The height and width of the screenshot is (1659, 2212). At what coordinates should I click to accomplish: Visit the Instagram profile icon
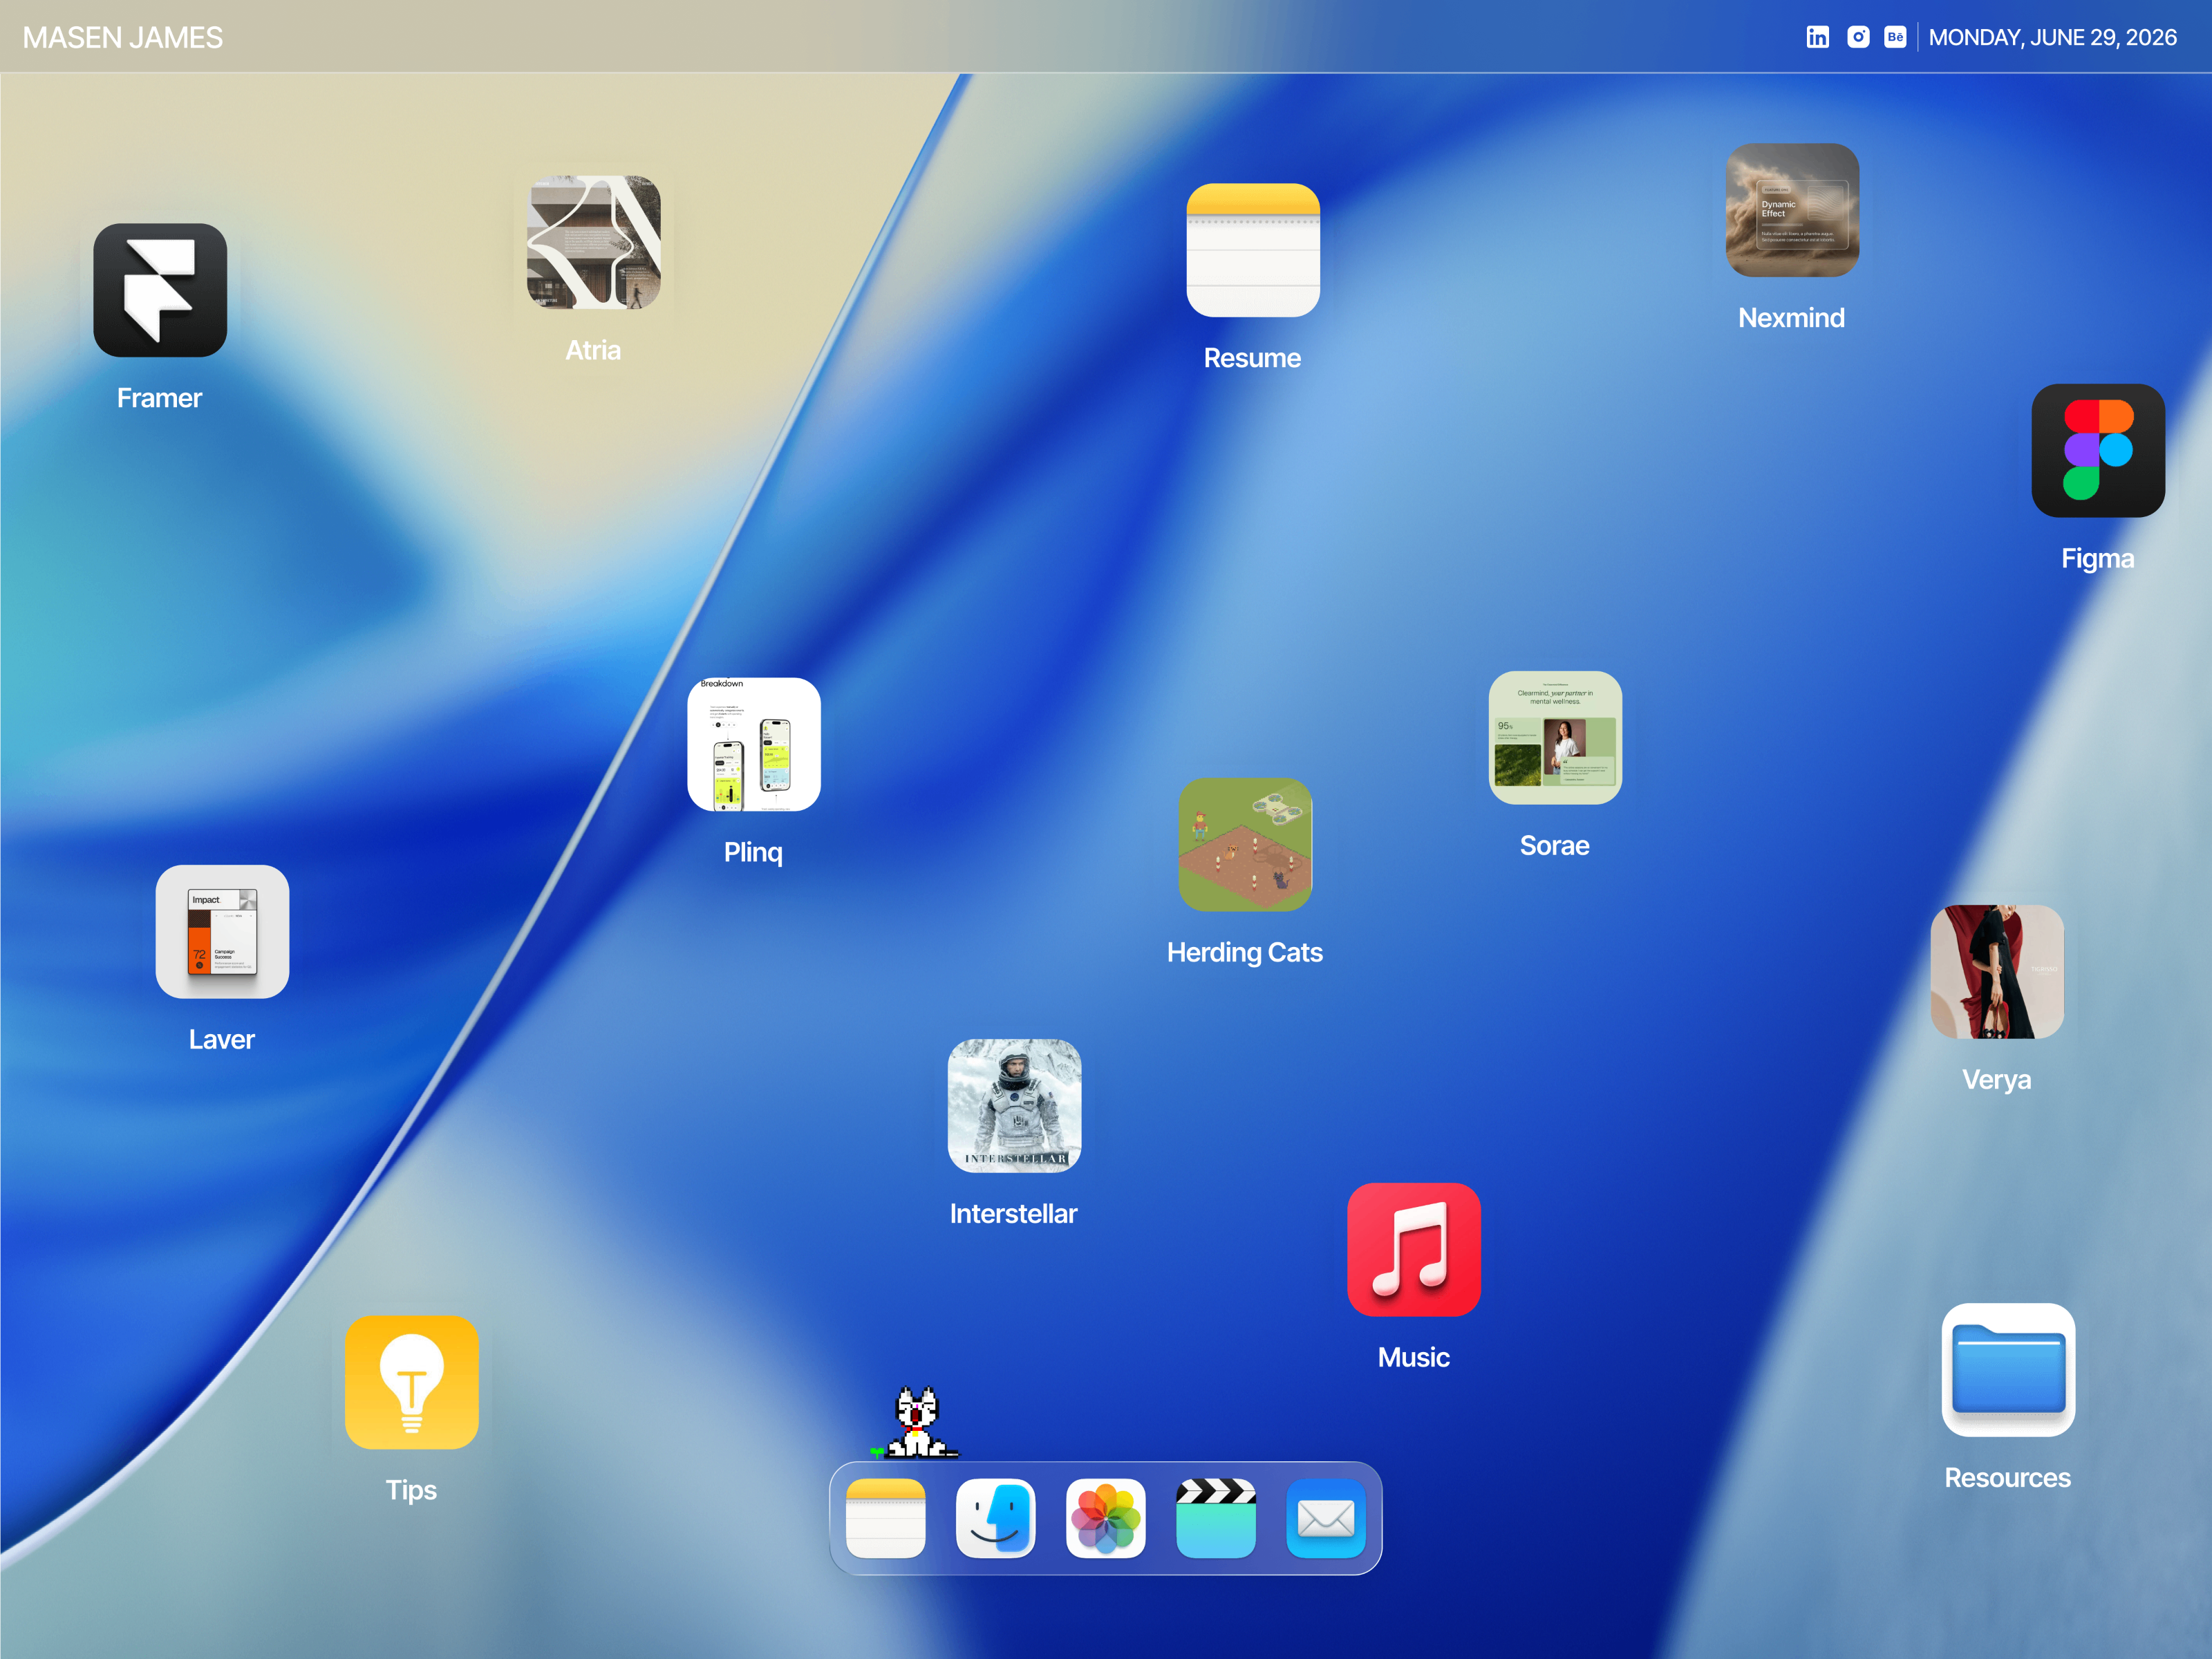[x=1858, y=37]
